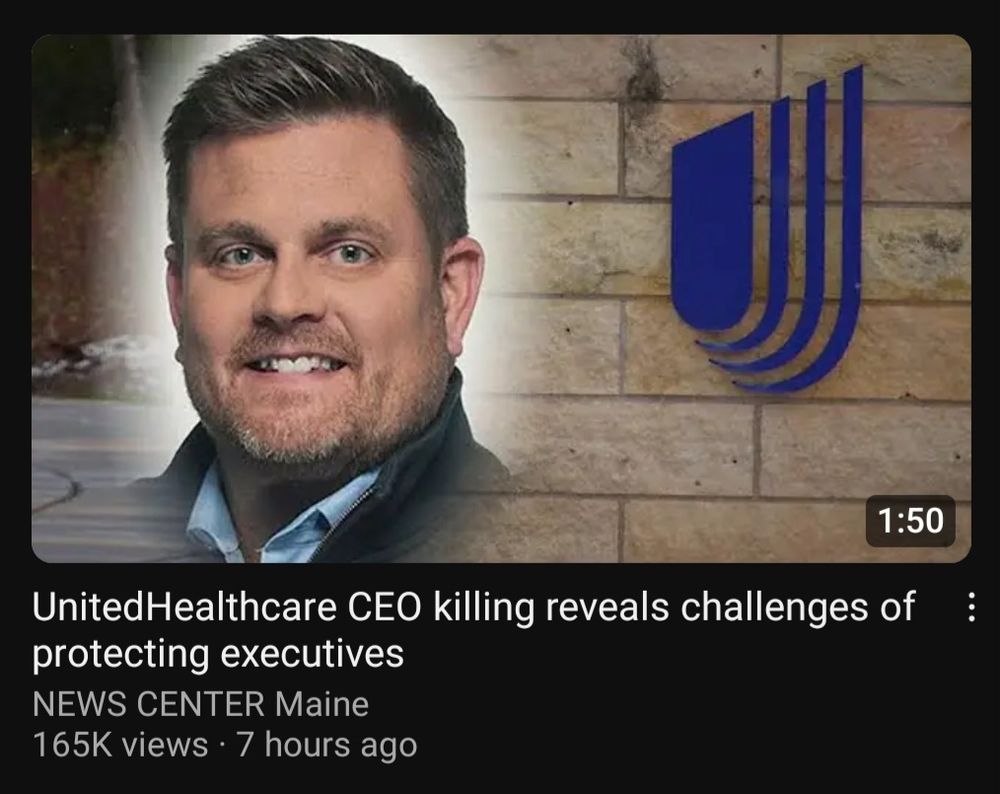This screenshot has width=1000, height=794.
Task: Click the blue UnitedHealthcare logo in thumbnail
Action: tap(767, 228)
